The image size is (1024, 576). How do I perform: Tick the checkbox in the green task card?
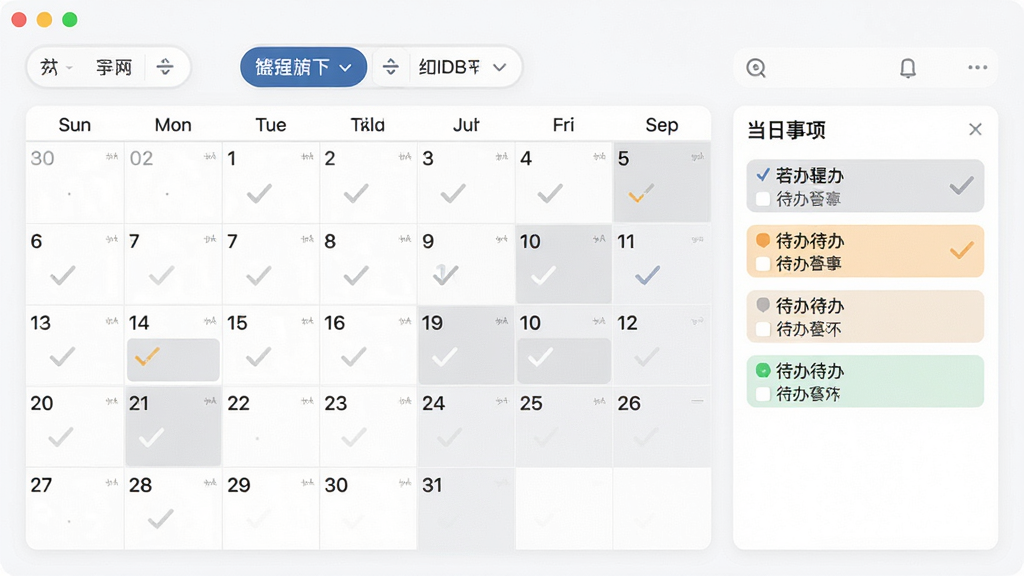click(x=762, y=394)
